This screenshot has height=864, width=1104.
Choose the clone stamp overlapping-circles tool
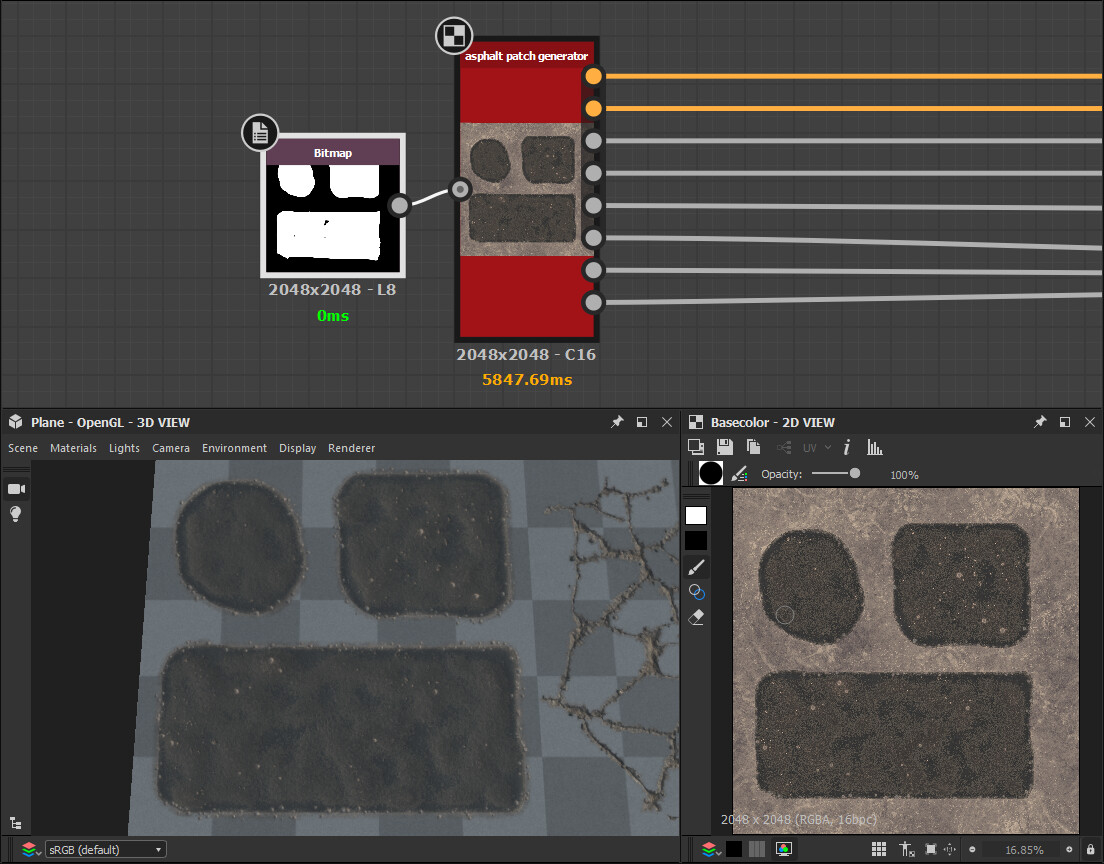(697, 592)
